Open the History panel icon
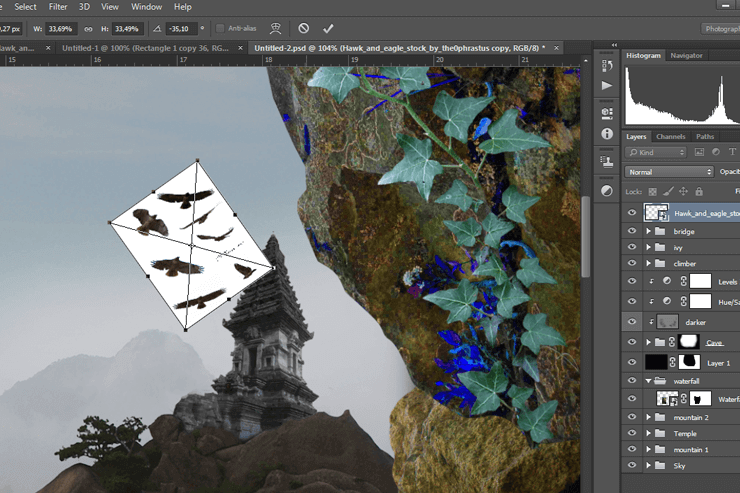This screenshot has height=493, width=740. click(607, 66)
